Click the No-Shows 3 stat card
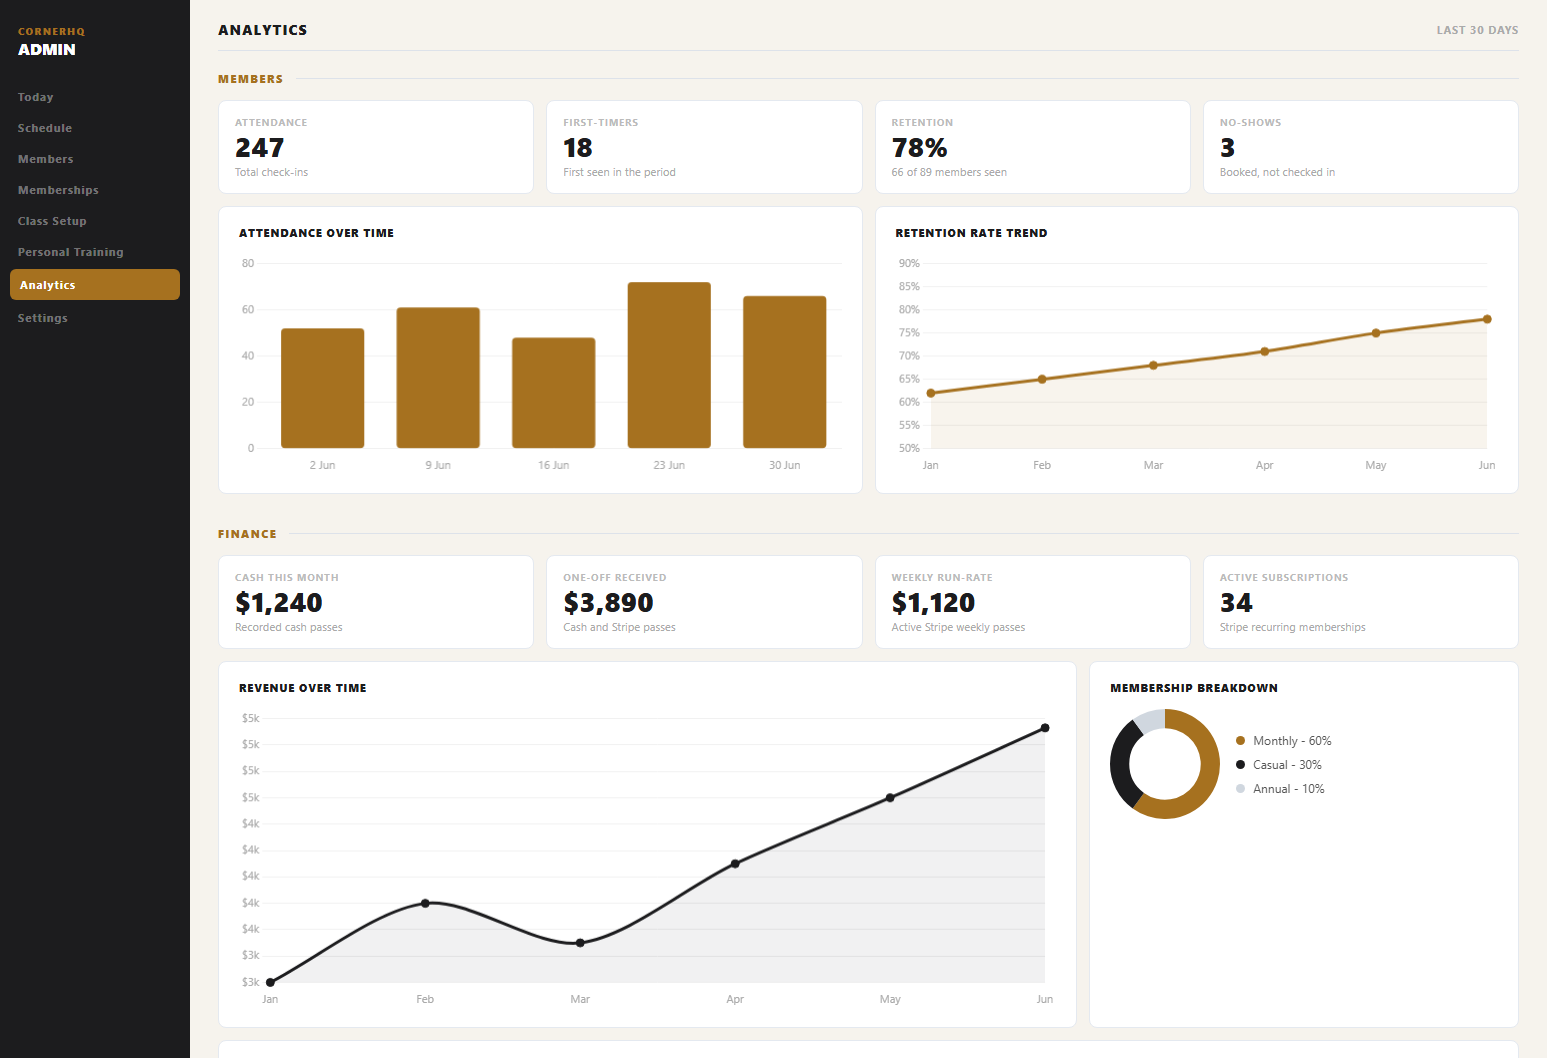This screenshot has width=1547, height=1058. click(1361, 147)
